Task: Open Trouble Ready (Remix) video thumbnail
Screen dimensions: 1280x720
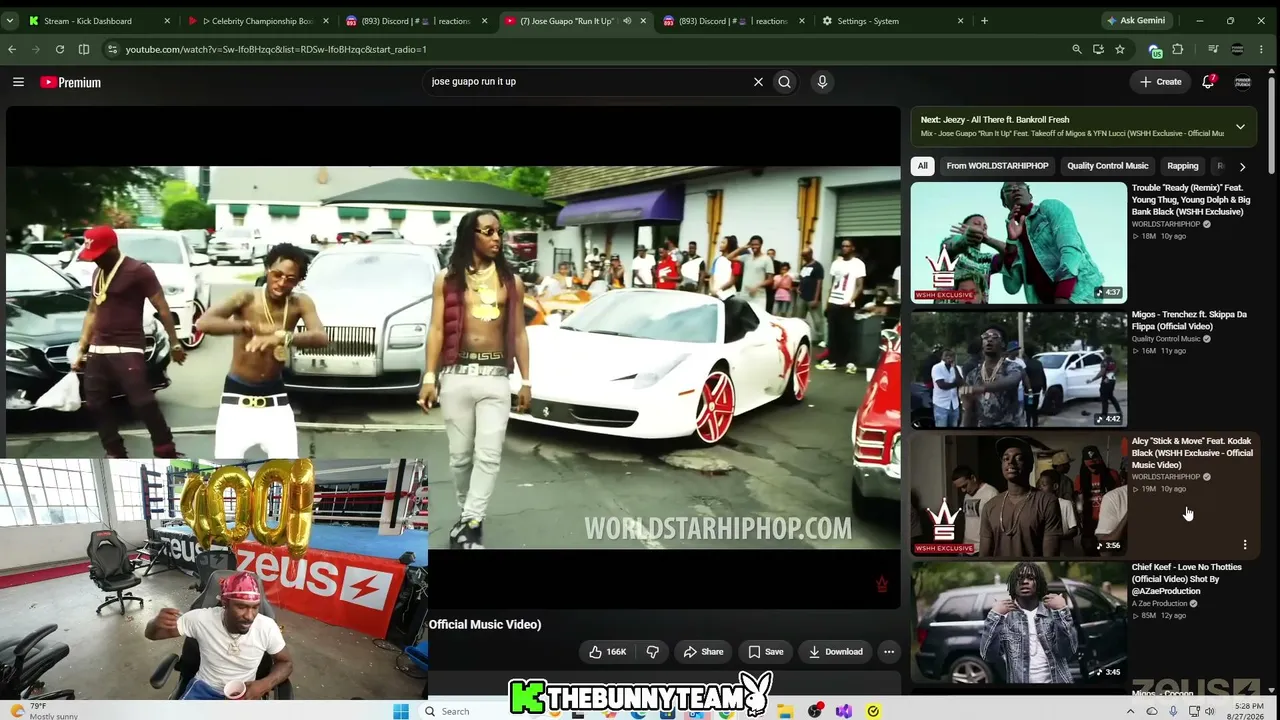Action: pyautogui.click(x=1019, y=242)
